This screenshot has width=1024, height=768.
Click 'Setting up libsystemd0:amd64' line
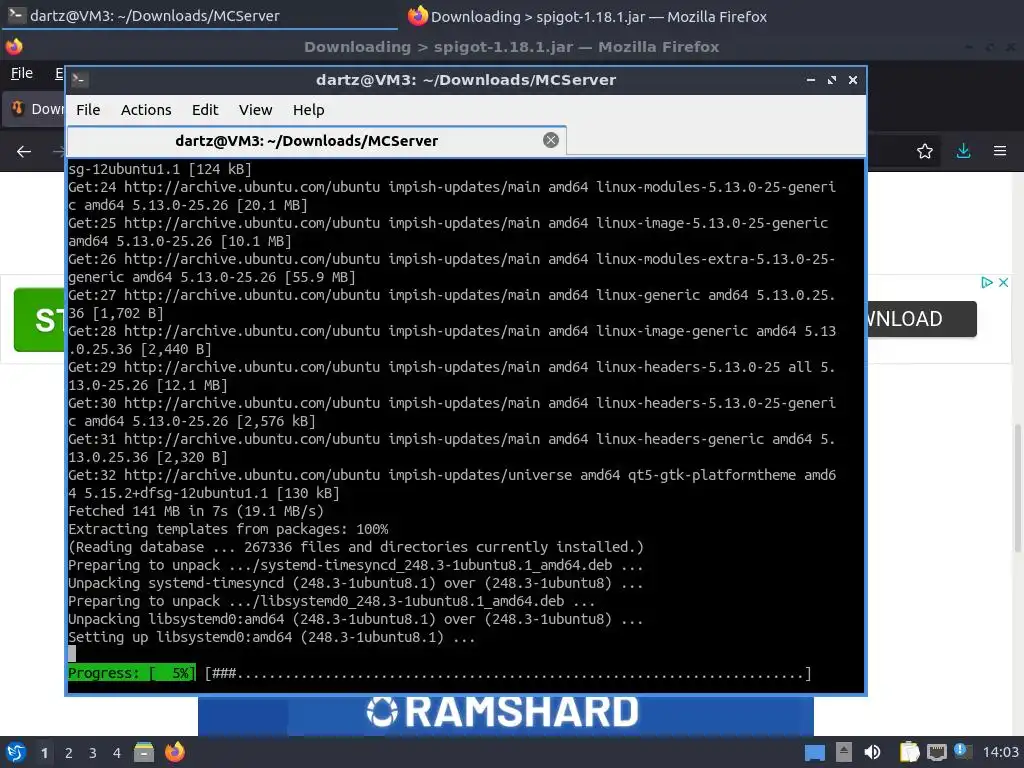pyautogui.click(x=272, y=637)
